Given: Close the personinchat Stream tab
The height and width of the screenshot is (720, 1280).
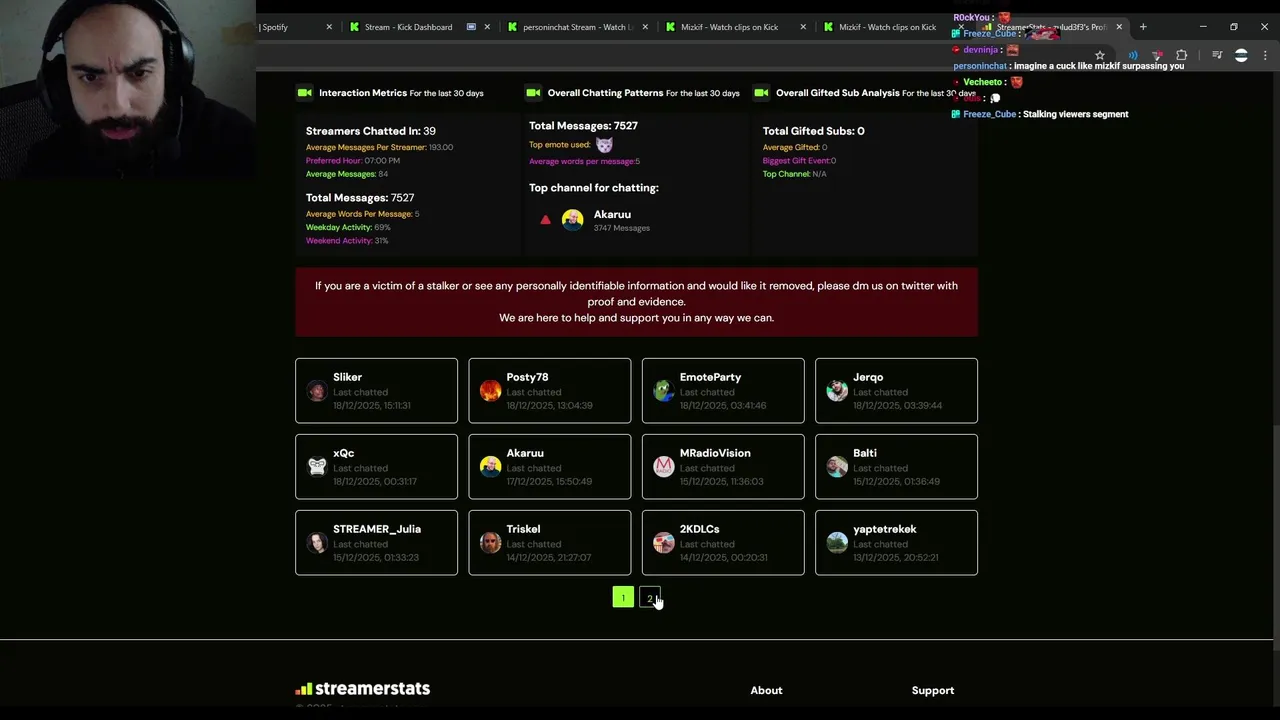Looking at the screenshot, I should (645, 27).
